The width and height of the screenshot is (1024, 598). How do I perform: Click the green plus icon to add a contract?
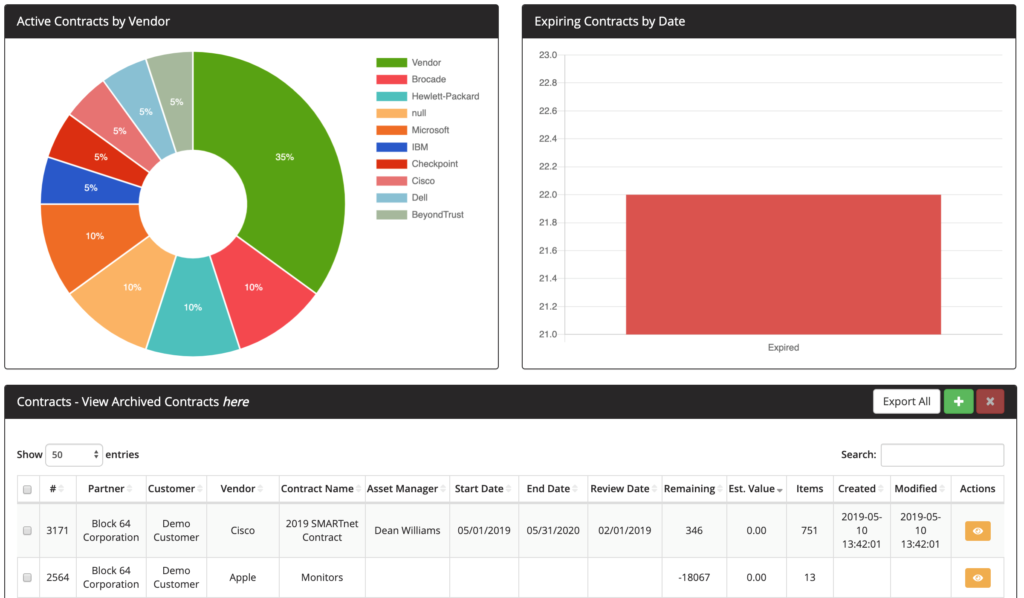pos(958,401)
